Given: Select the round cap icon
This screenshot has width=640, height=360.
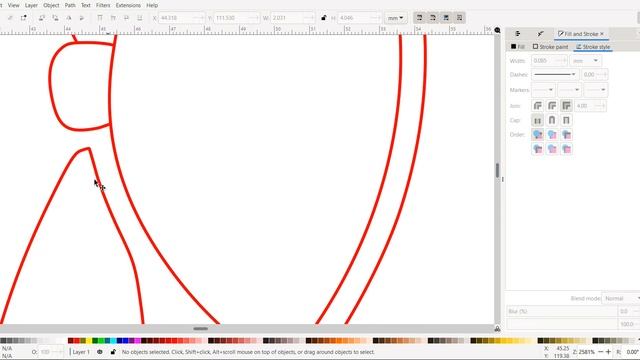Looking at the screenshot, I should coord(552,120).
